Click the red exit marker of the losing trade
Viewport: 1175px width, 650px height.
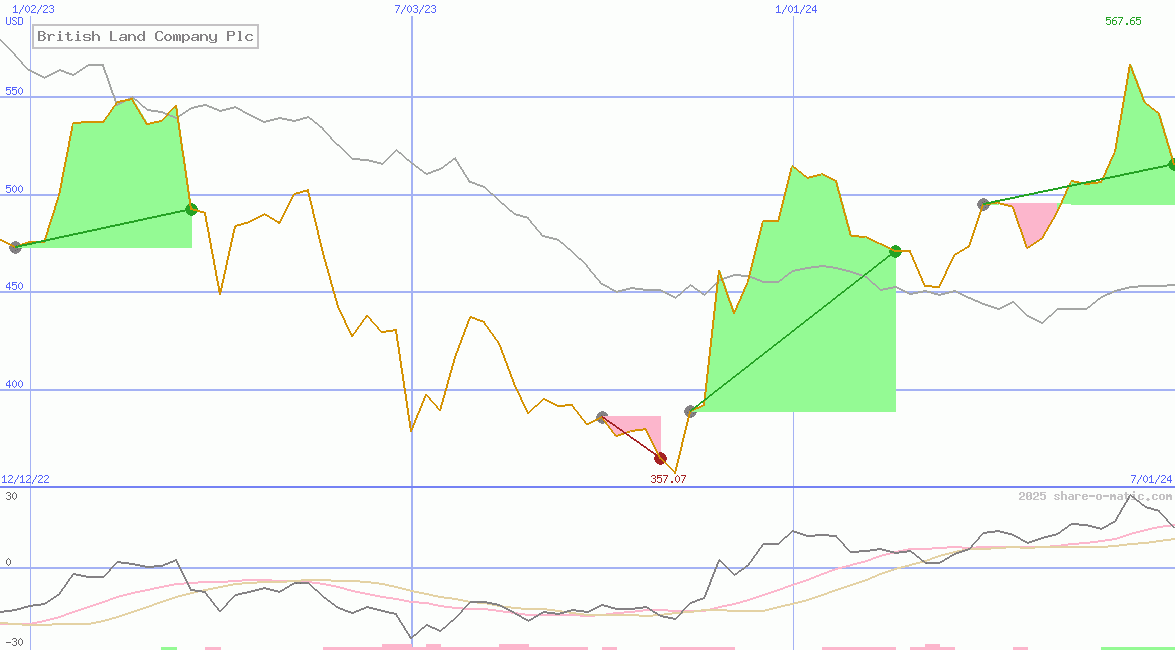[x=660, y=458]
